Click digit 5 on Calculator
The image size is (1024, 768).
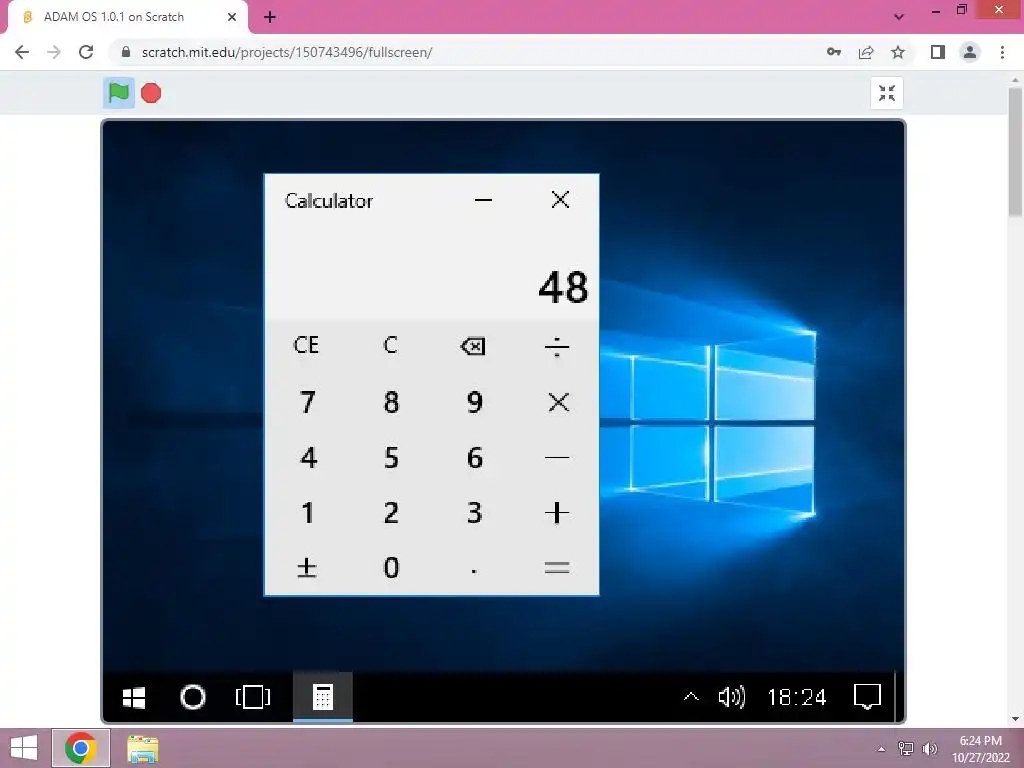[391, 458]
